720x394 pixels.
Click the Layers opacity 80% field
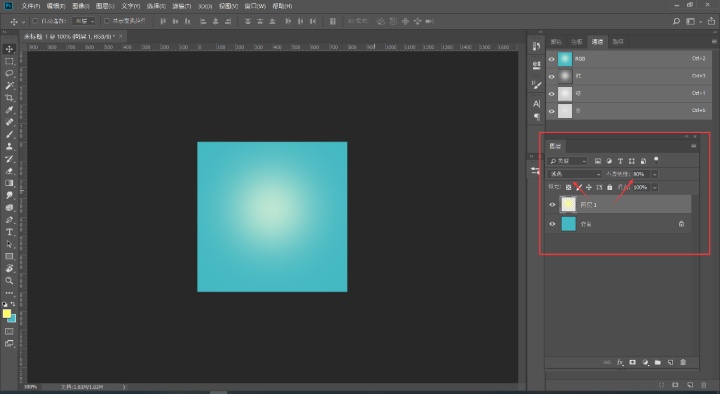click(641, 174)
